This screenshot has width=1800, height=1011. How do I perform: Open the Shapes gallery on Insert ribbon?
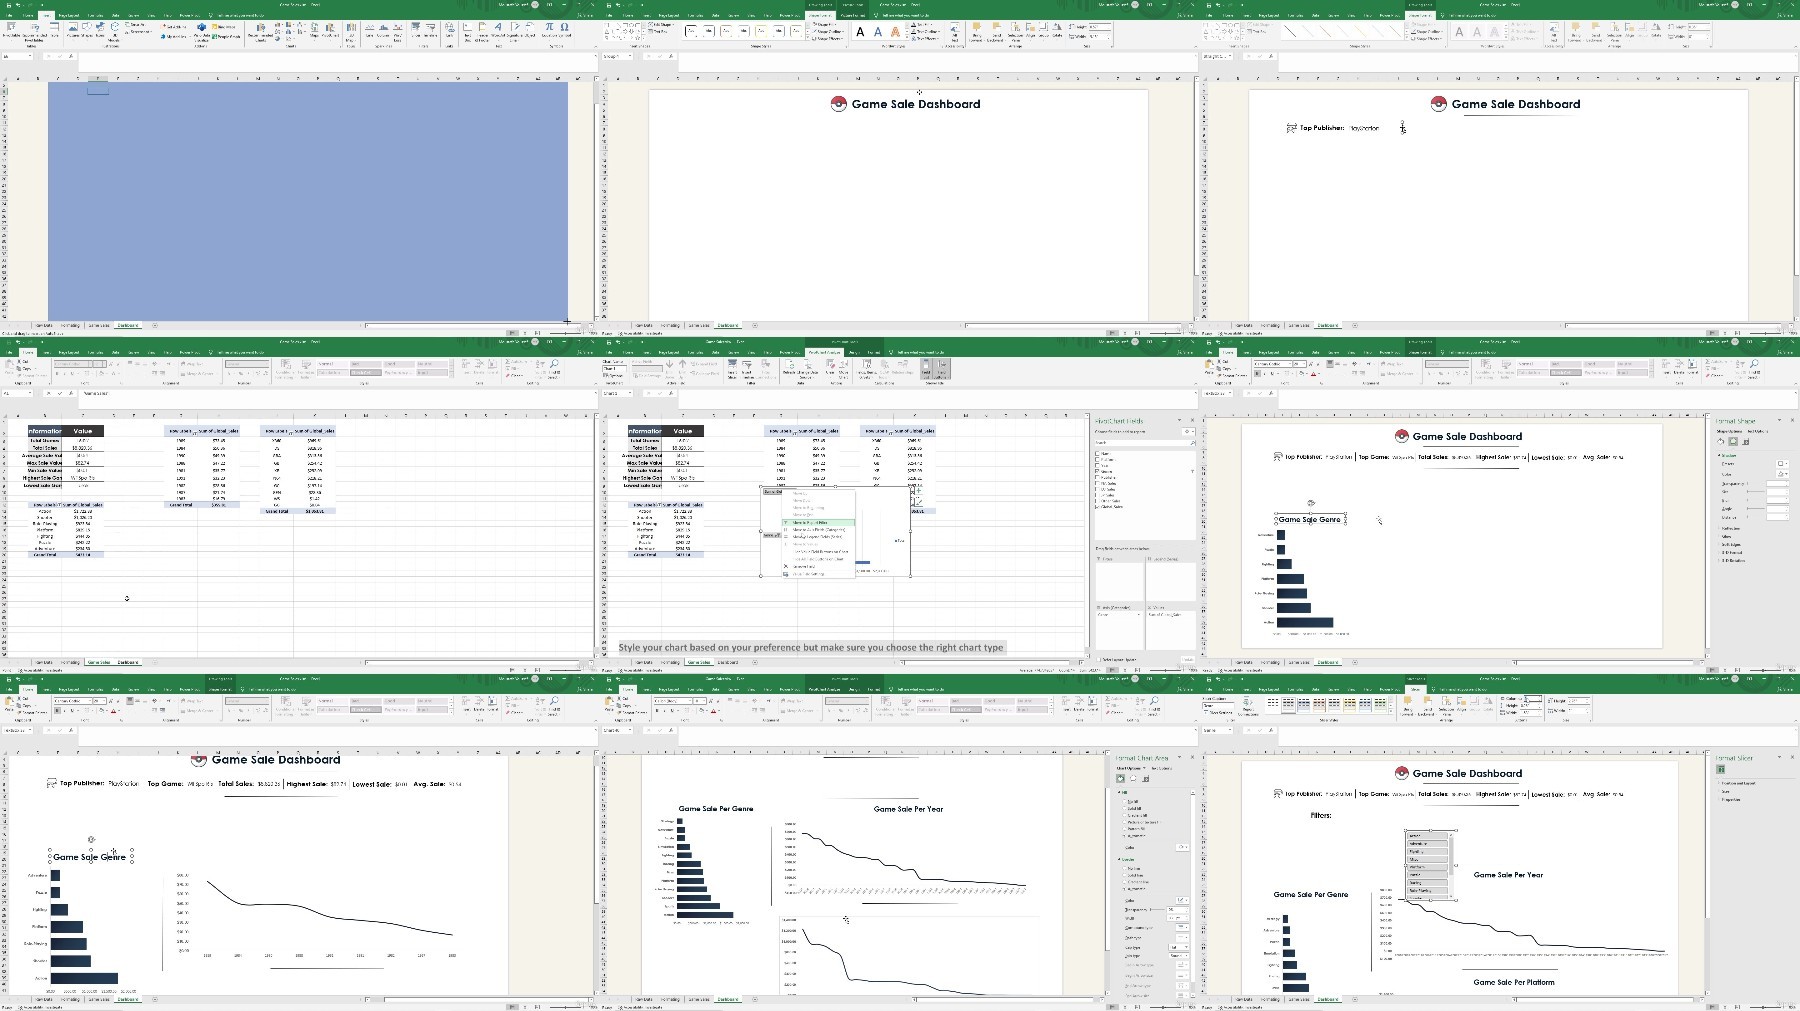click(87, 30)
